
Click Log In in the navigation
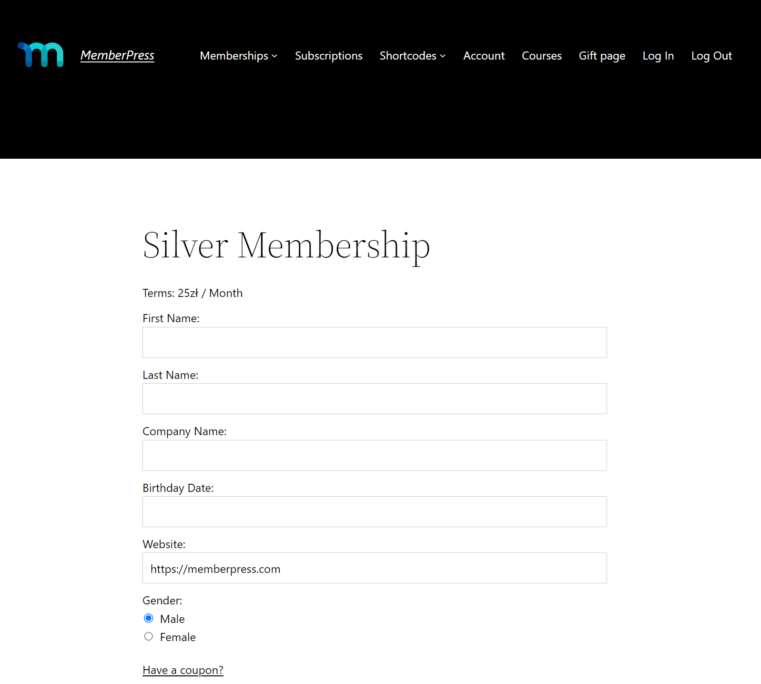coord(658,56)
